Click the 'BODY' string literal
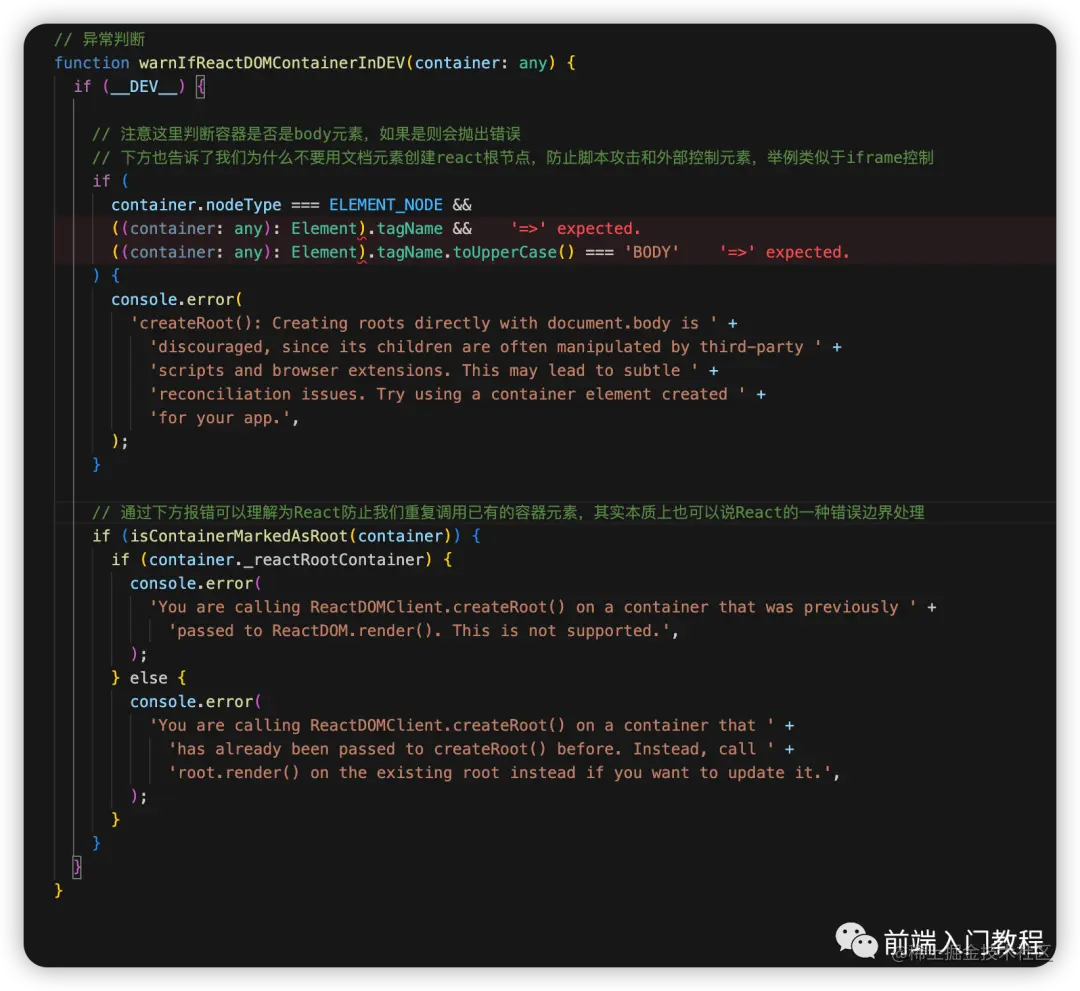 (x=652, y=253)
